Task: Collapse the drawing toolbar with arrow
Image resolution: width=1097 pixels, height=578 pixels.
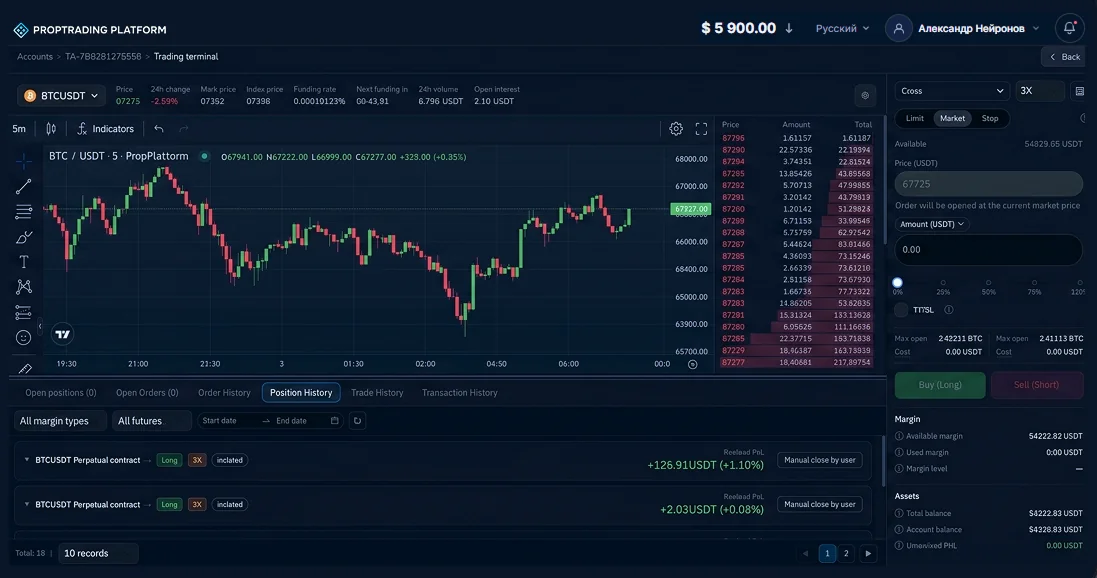Action: click(x=40, y=326)
